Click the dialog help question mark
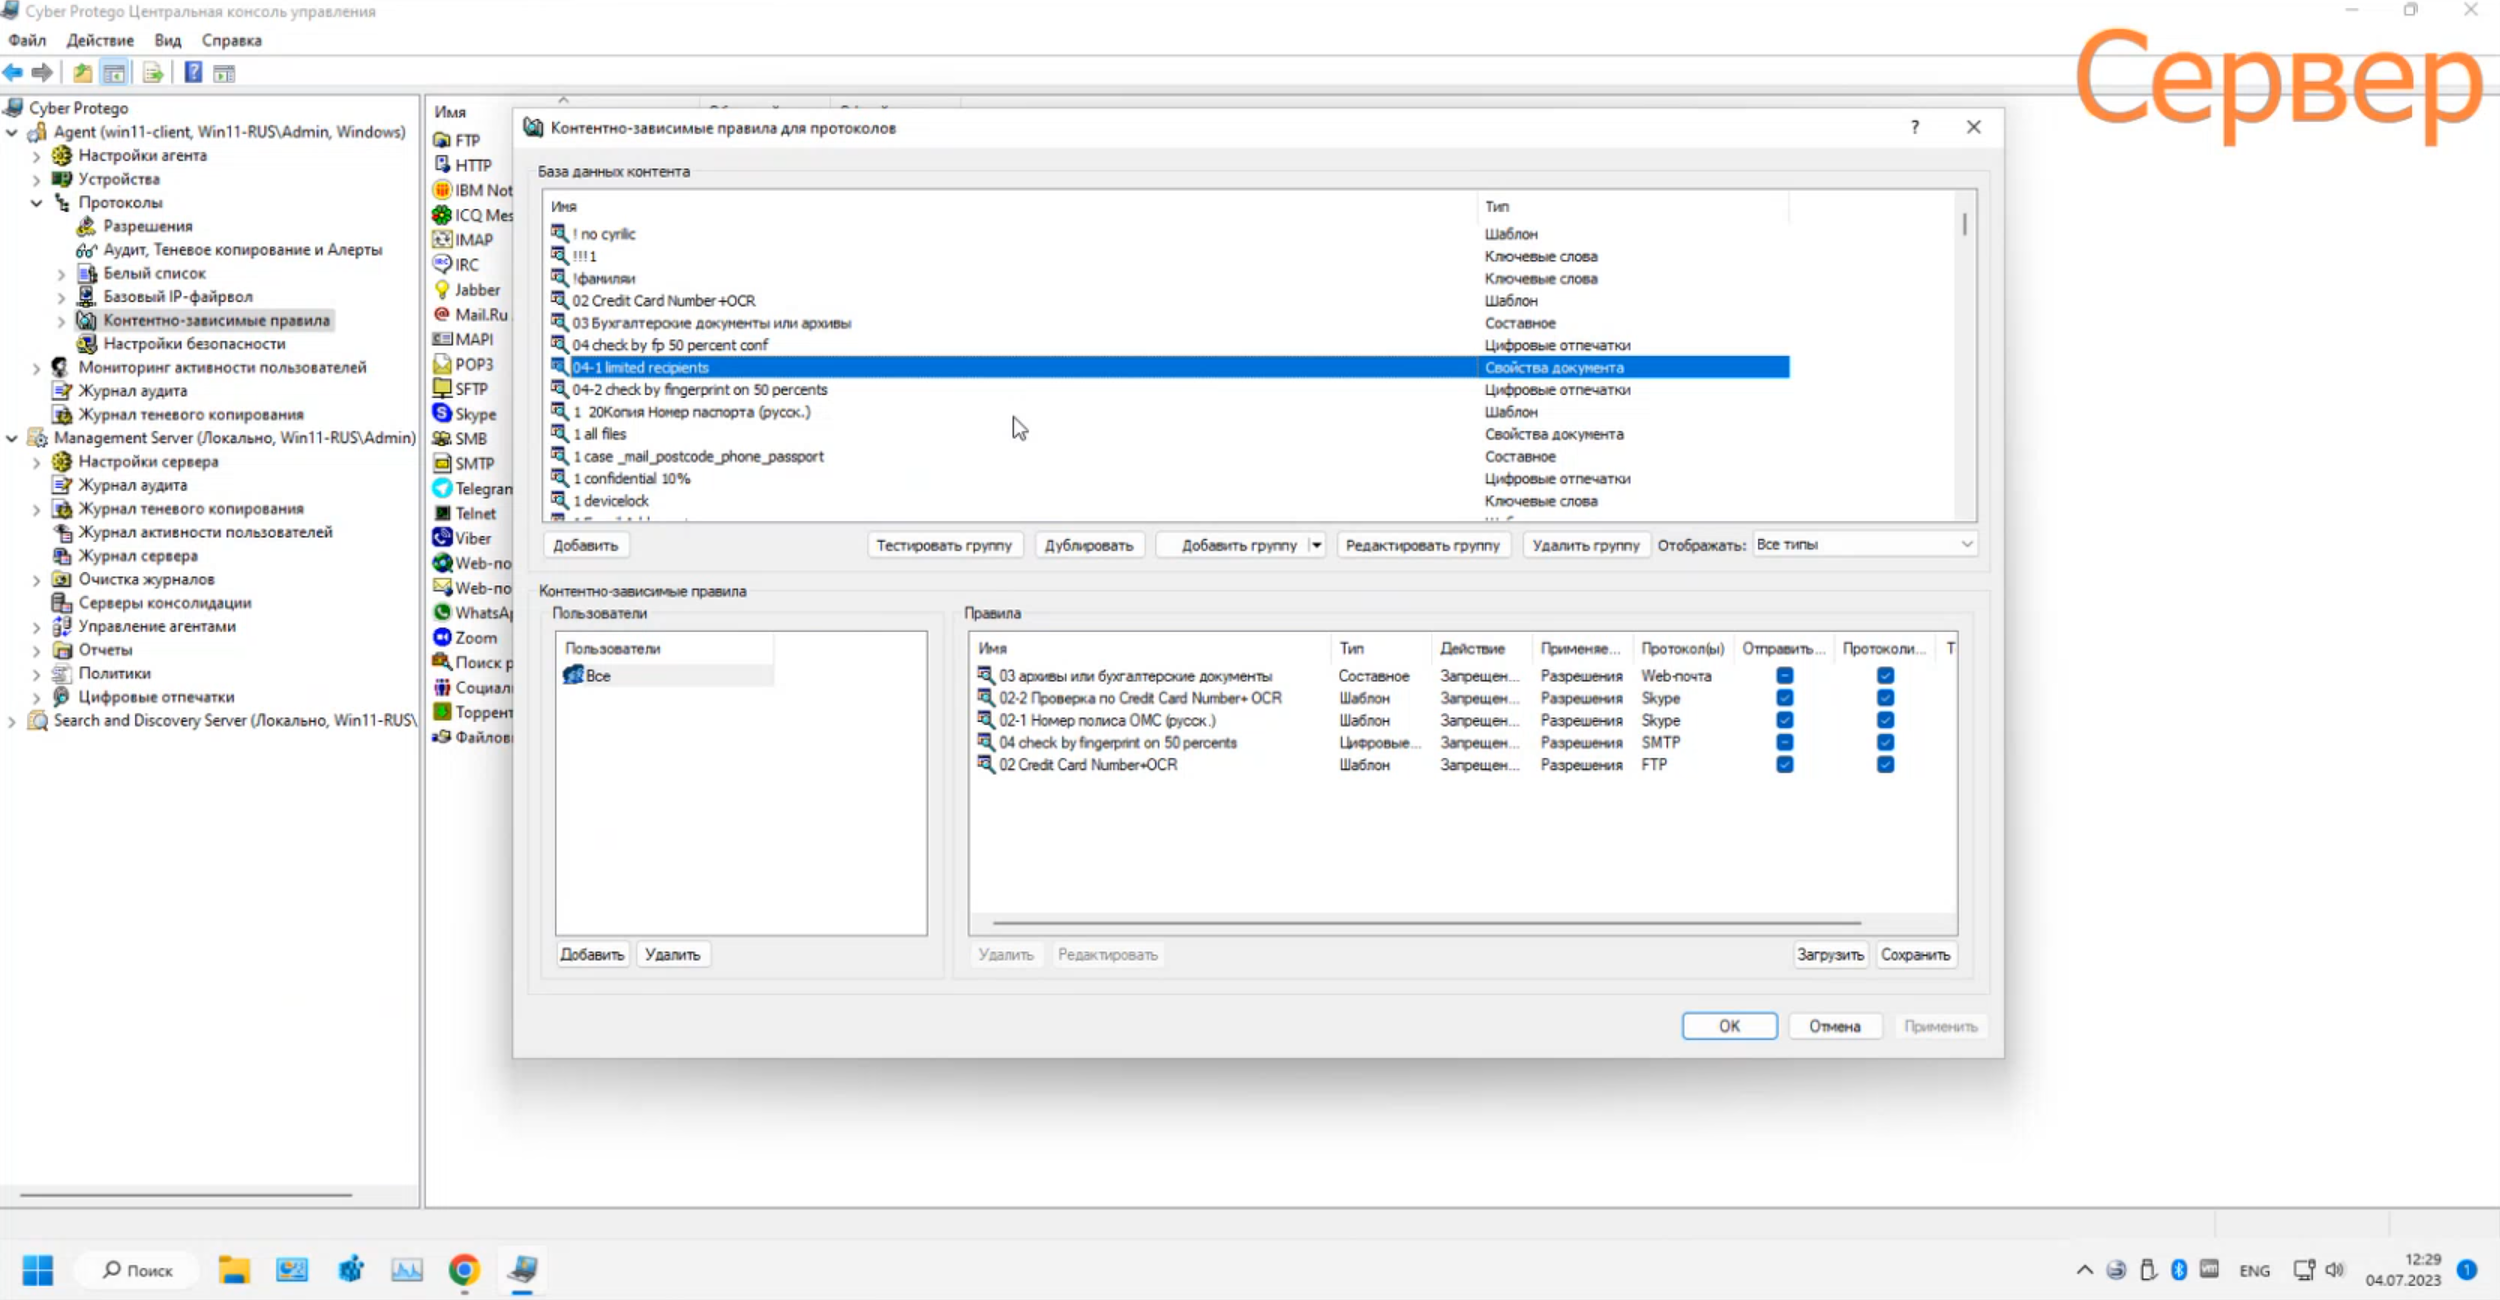Viewport: 2500px width, 1300px height. point(1914,127)
